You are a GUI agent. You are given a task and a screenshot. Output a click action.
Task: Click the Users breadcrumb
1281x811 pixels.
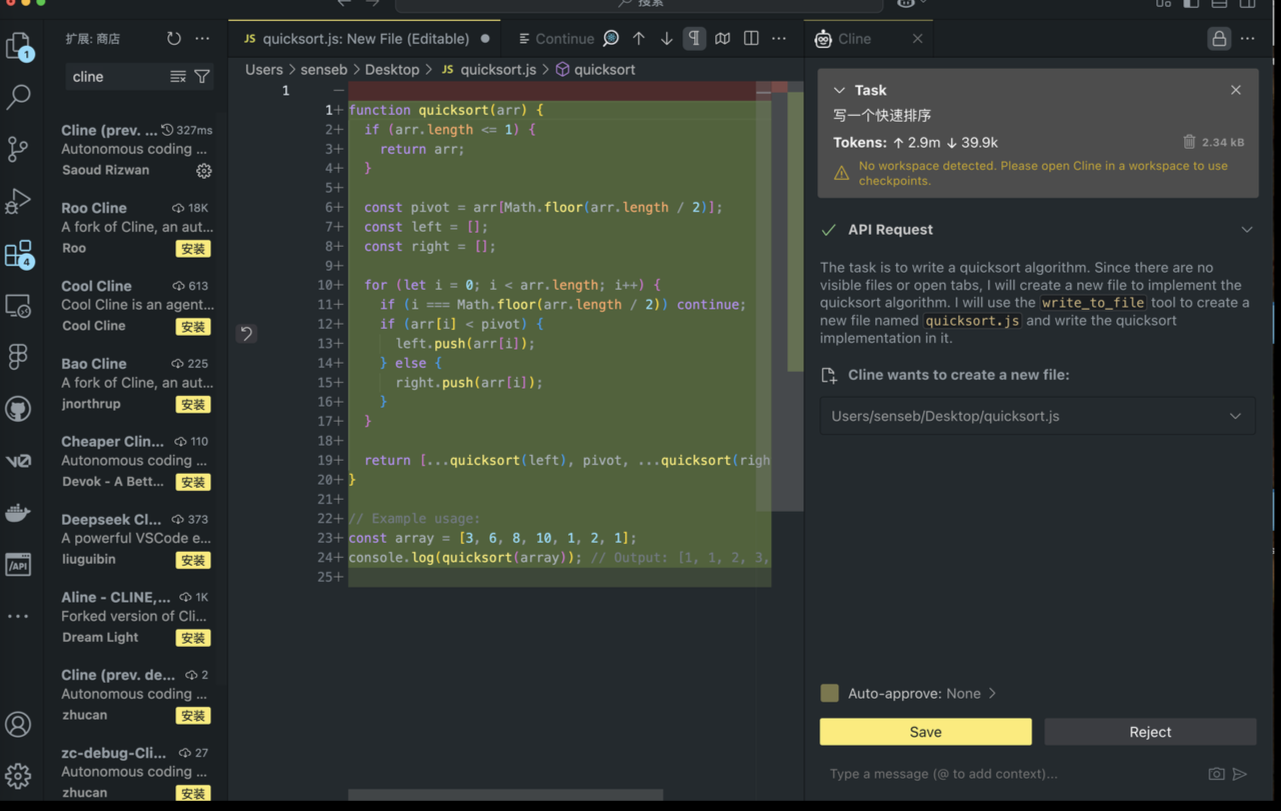pos(264,70)
